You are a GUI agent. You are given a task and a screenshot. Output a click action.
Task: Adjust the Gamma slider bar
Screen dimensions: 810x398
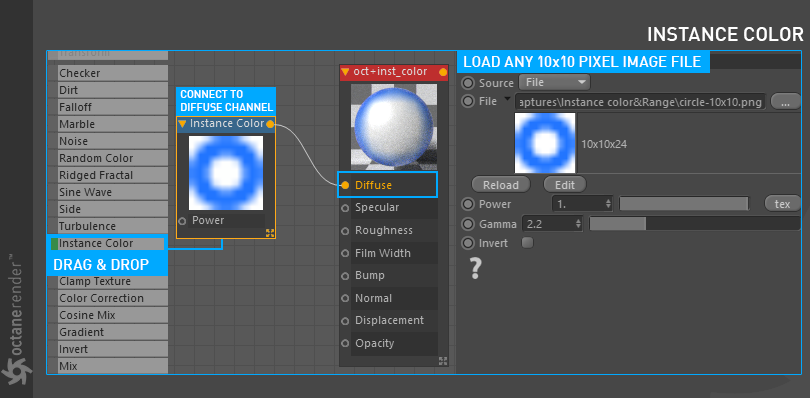tap(695, 224)
